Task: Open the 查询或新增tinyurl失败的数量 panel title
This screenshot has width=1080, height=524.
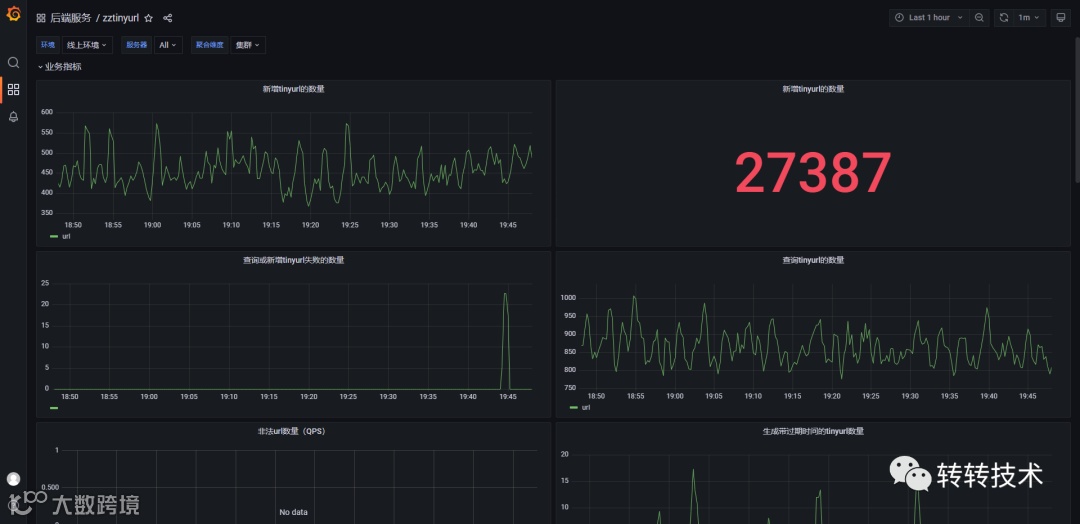Action: pos(293,260)
